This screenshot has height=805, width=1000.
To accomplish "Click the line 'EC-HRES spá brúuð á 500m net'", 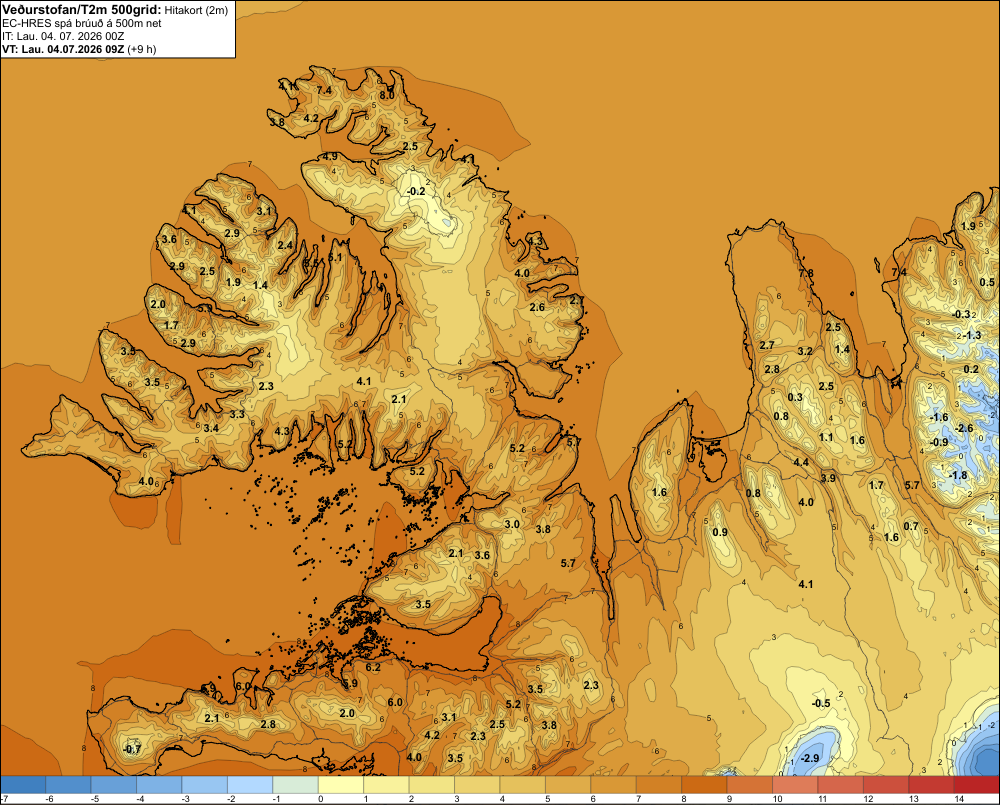I will [82, 24].
